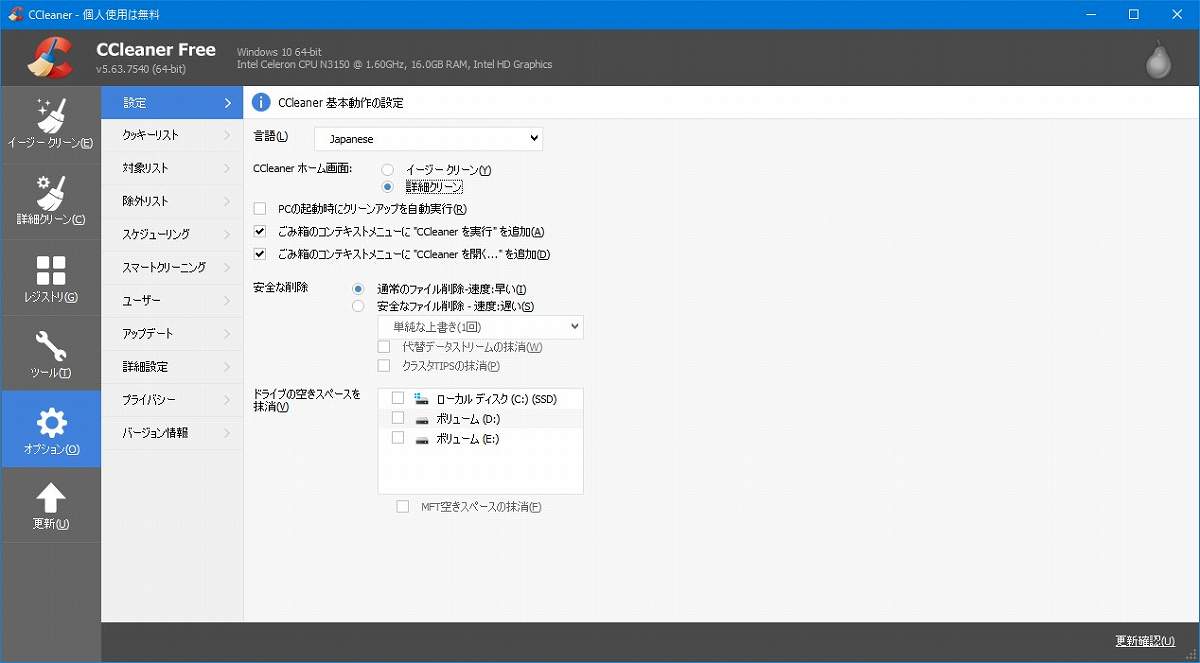Click the v5.63.7540 (64-bit) version text
Viewport: 1200px width, 663px height.
pos(141,69)
